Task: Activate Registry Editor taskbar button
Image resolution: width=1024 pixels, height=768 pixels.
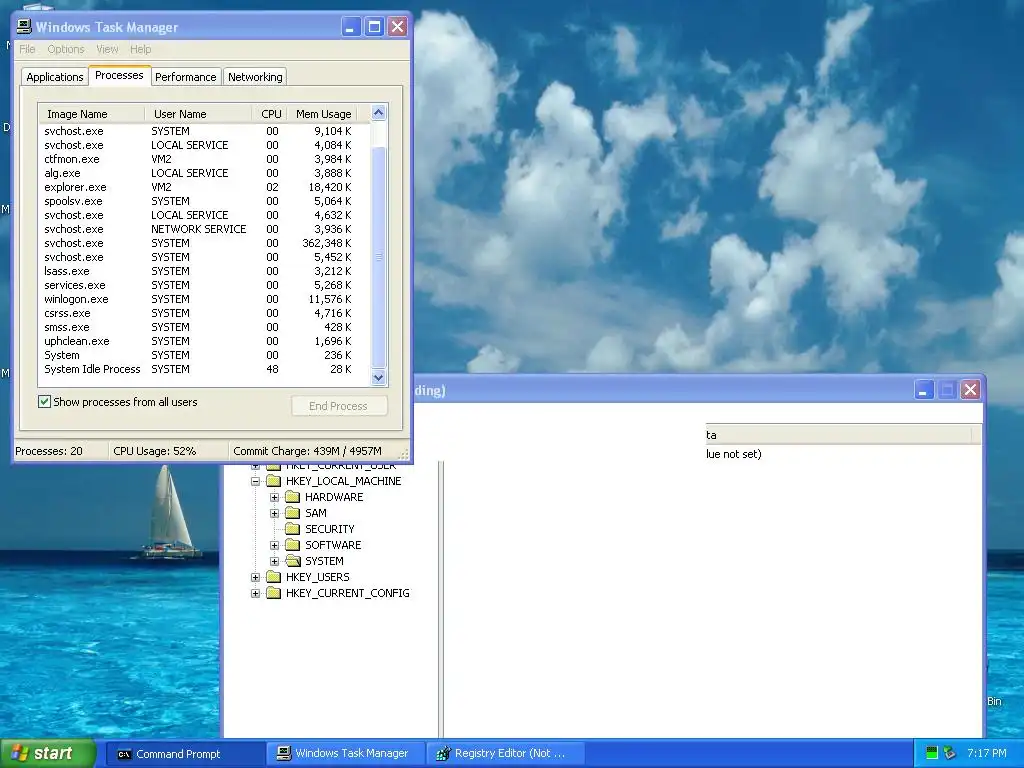Action: [x=505, y=754]
